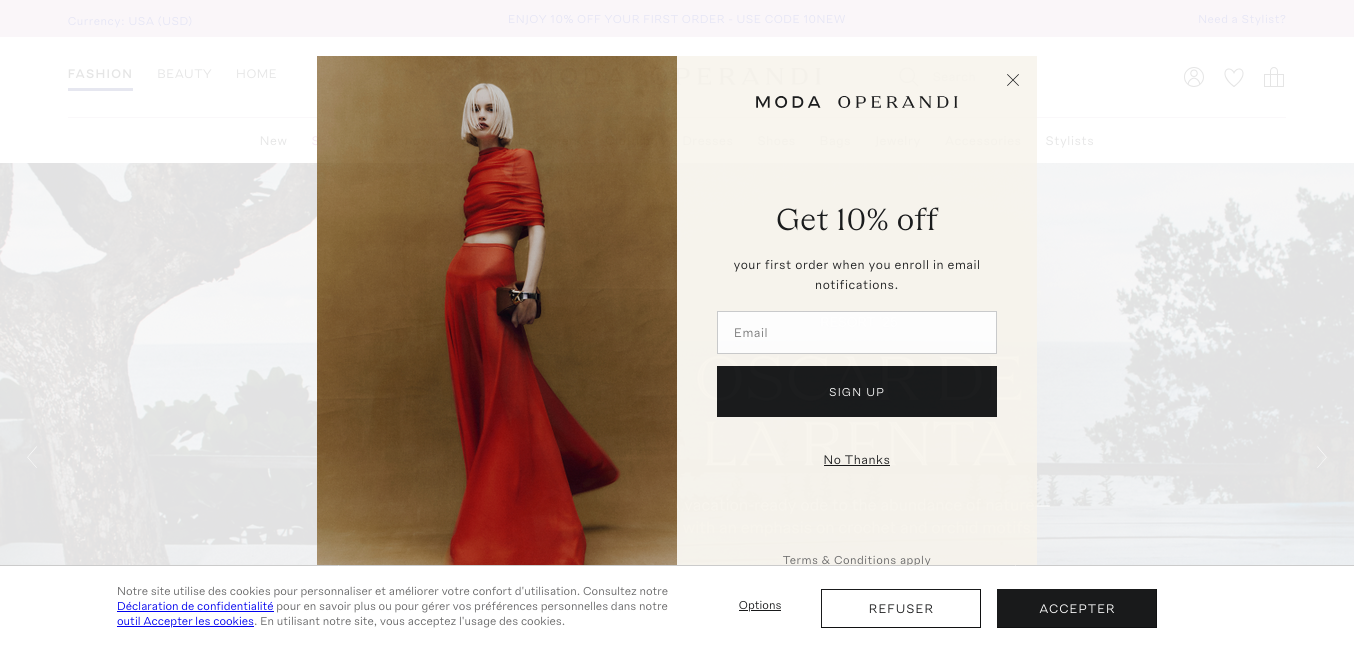Open the wishlist heart icon
The height and width of the screenshot is (651, 1366).
point(1234,77)
